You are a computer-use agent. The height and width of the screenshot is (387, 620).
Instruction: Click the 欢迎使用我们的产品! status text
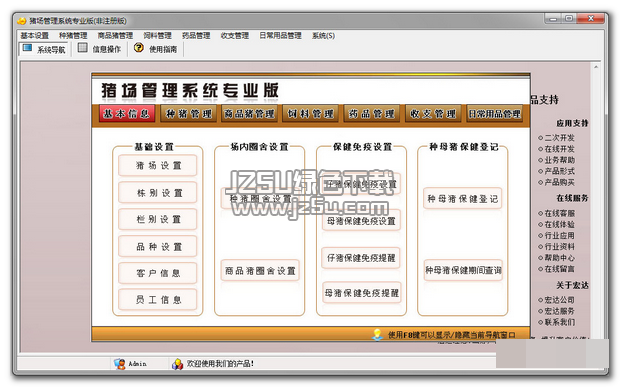[220, 364]
